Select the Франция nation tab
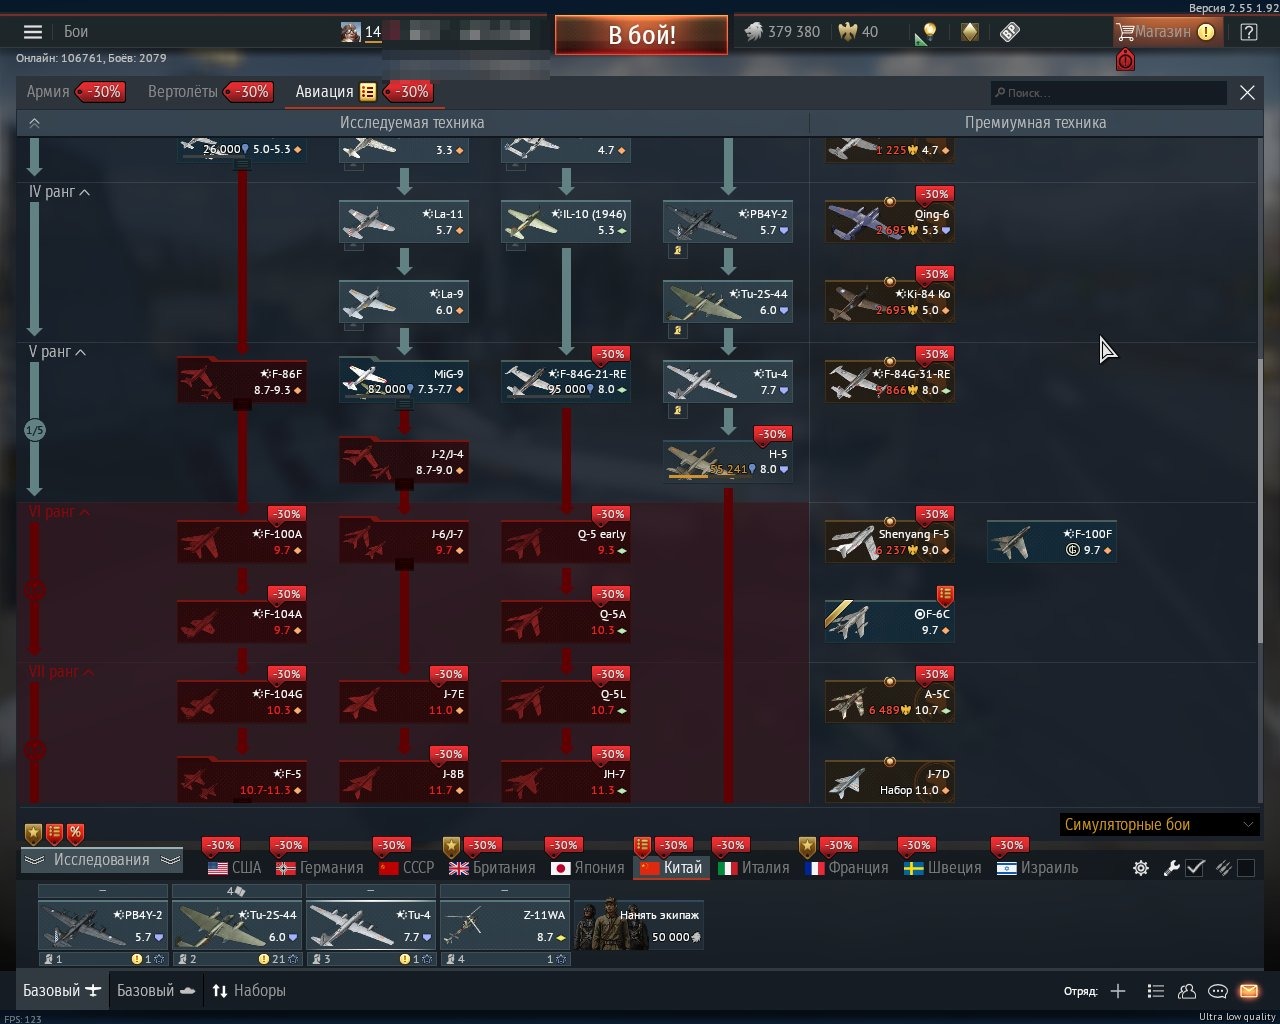1280x1024 pixels. pos(847,868)
